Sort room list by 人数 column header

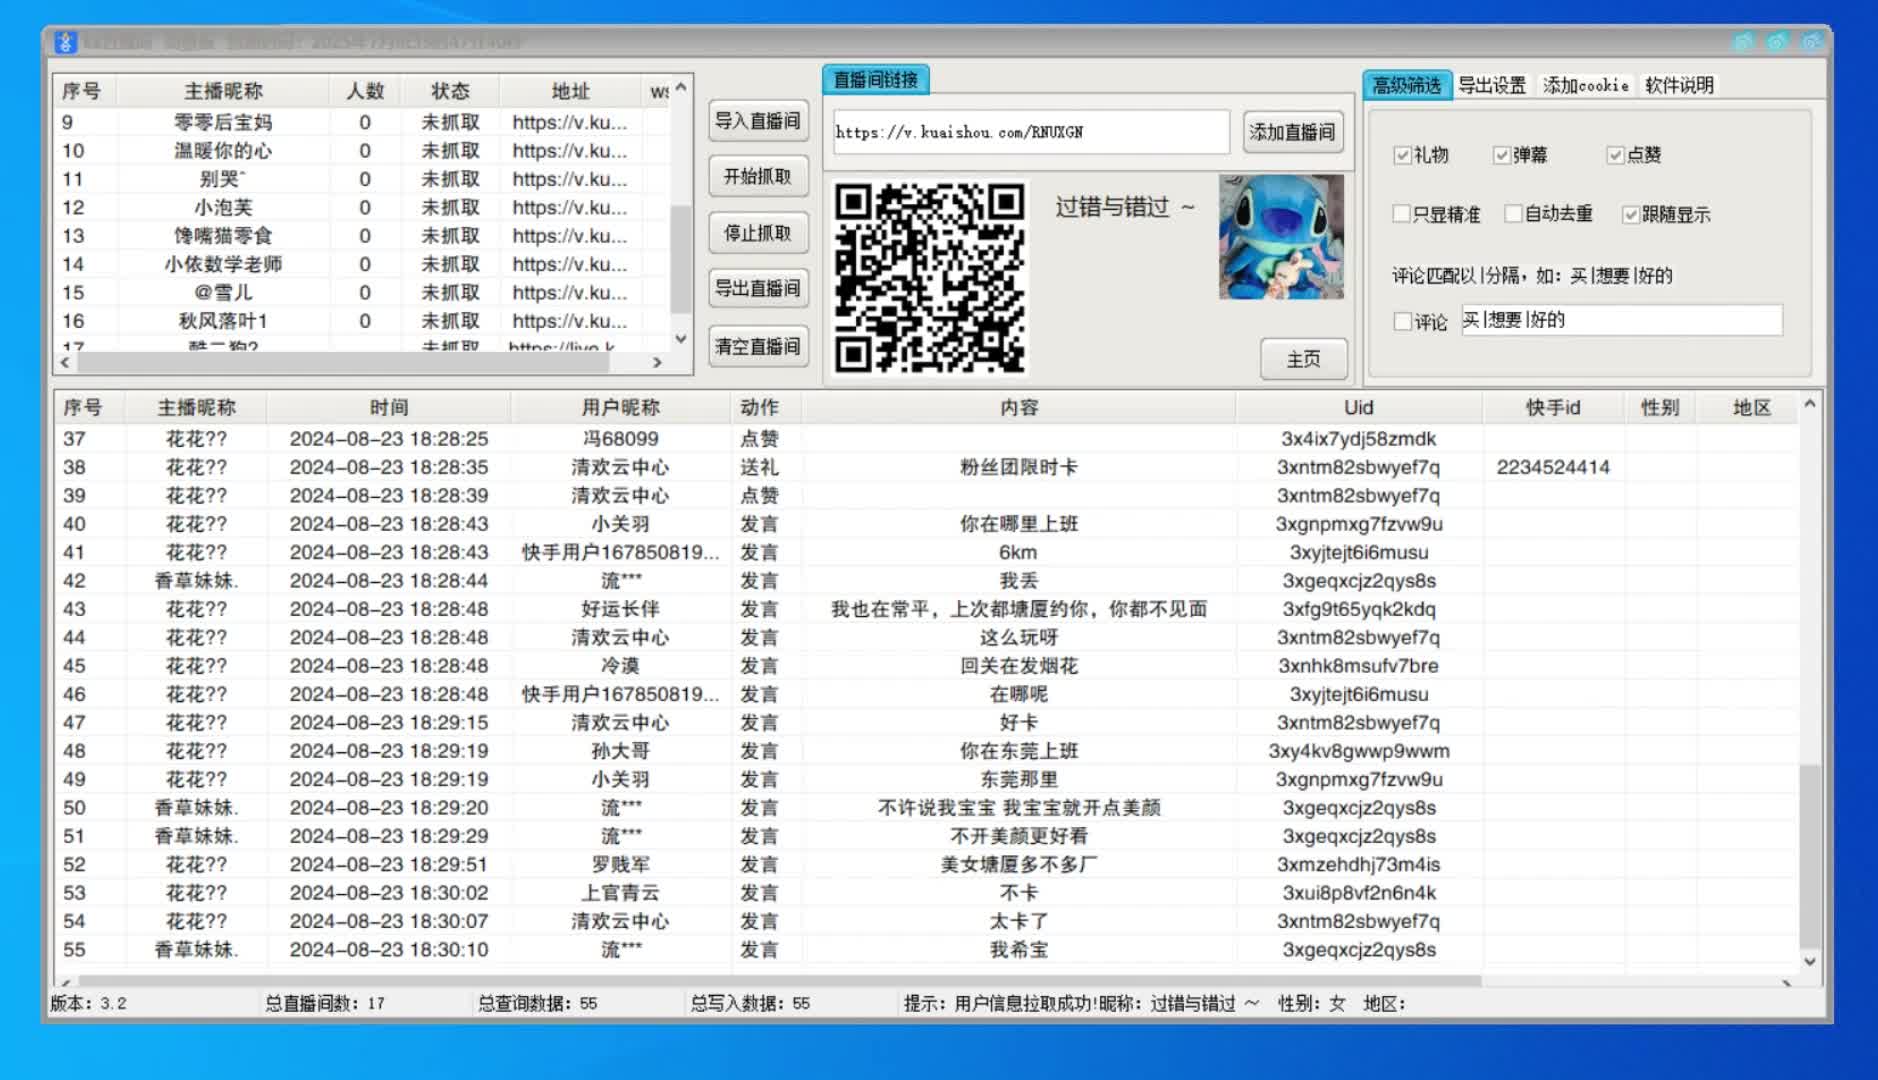click(x=365, y=91)
